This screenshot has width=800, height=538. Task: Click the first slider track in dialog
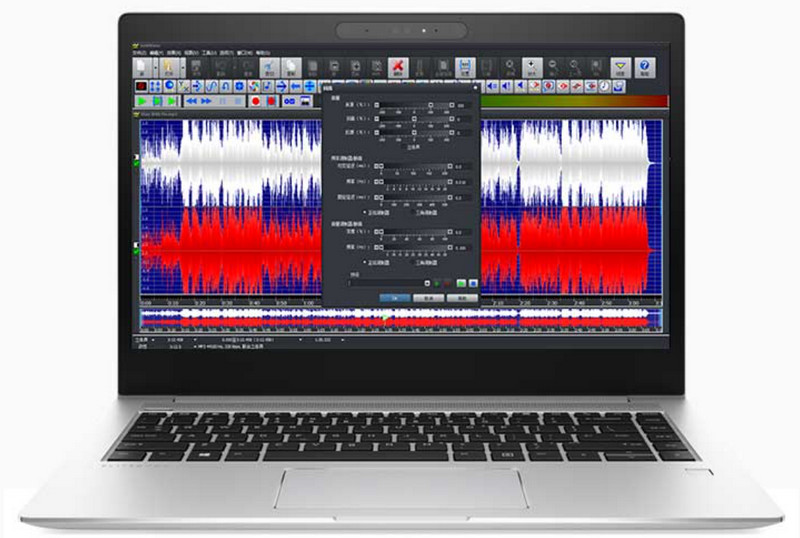[404, 104]
